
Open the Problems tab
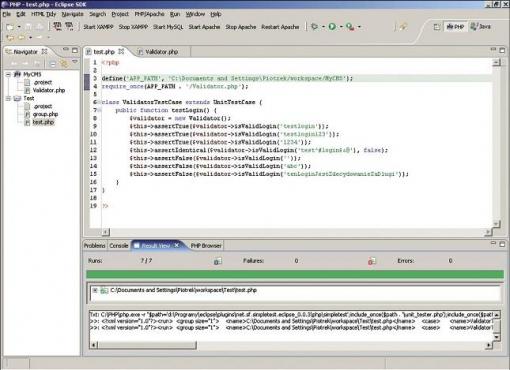click(x=95, y=246)
